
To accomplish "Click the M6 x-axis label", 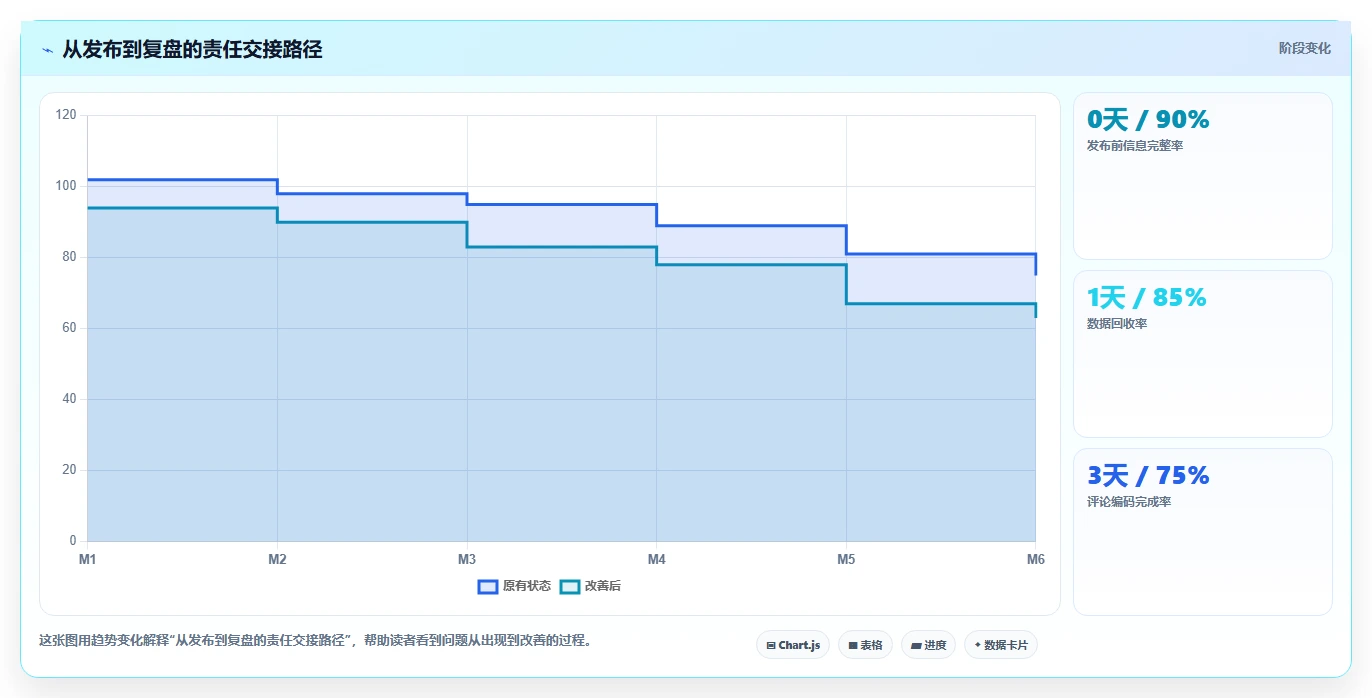I will (1036, 559).
